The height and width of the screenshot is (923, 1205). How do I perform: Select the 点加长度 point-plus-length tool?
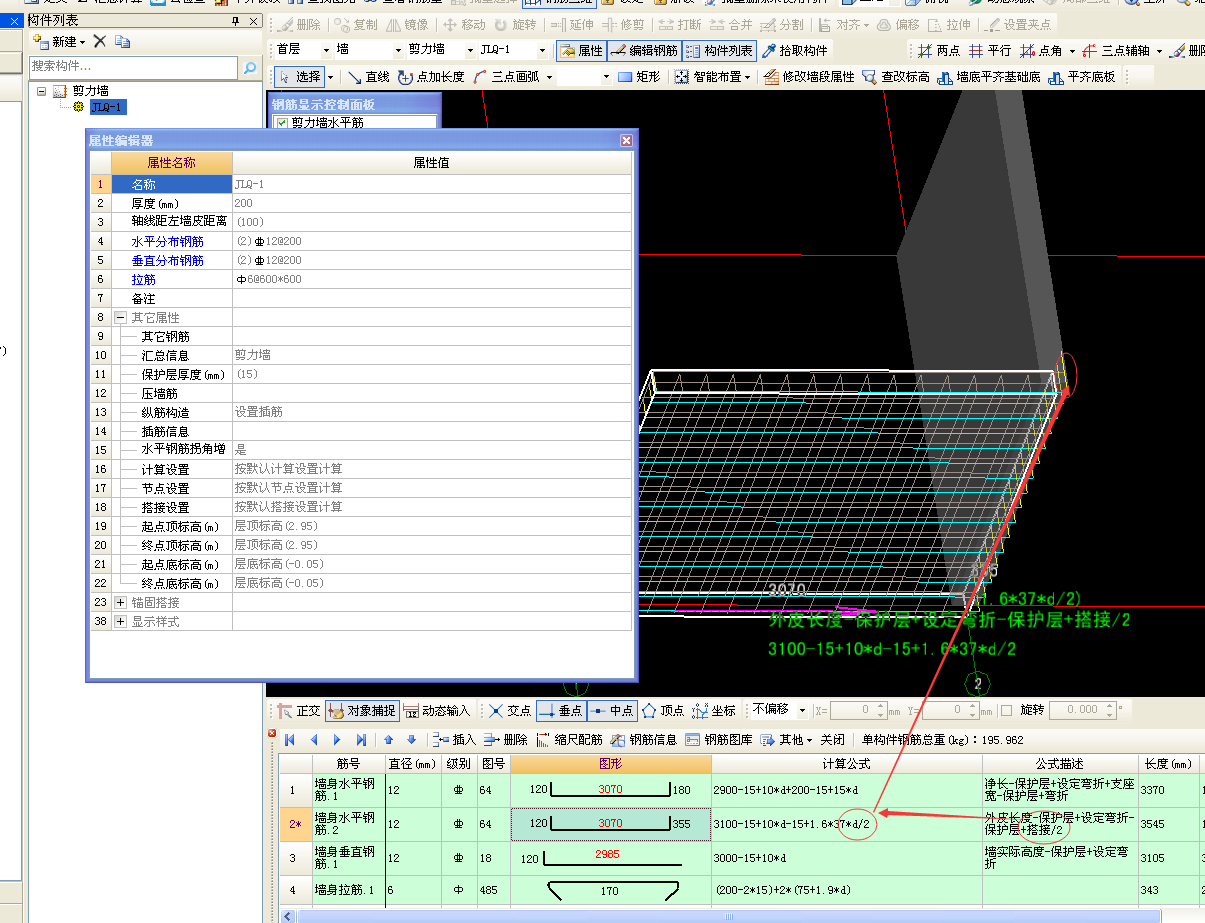431,76
